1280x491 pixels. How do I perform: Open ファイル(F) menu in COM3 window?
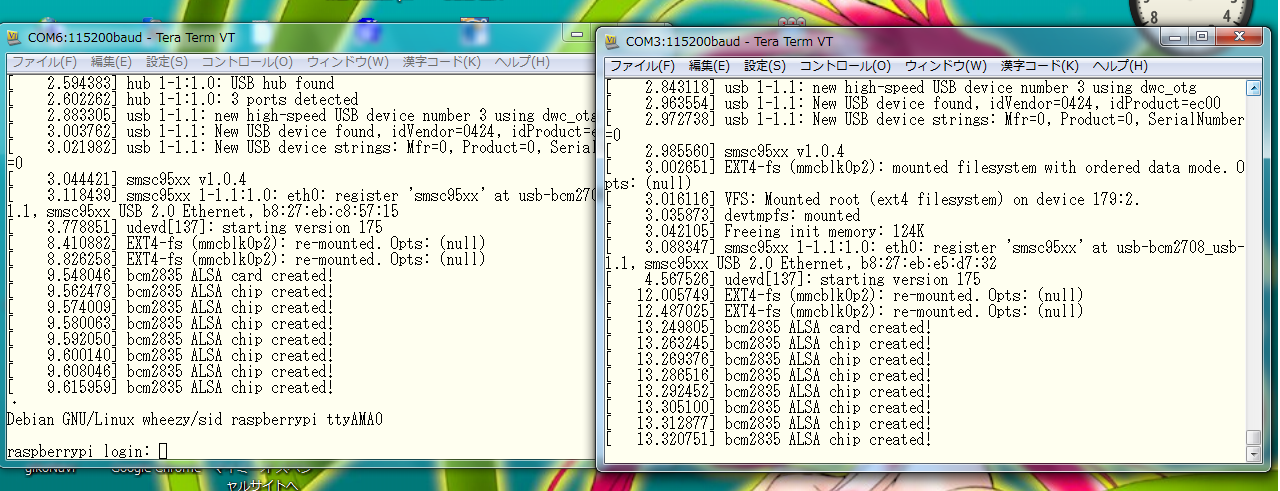(643, 66)
